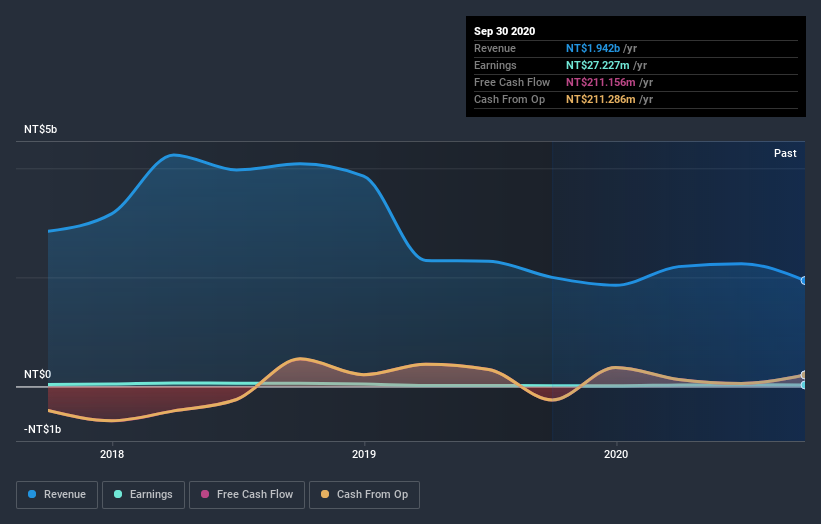This screenshot has width=821, height=524.
Task: Click the -NT$1b y-axis label
Action: point(42,429)
